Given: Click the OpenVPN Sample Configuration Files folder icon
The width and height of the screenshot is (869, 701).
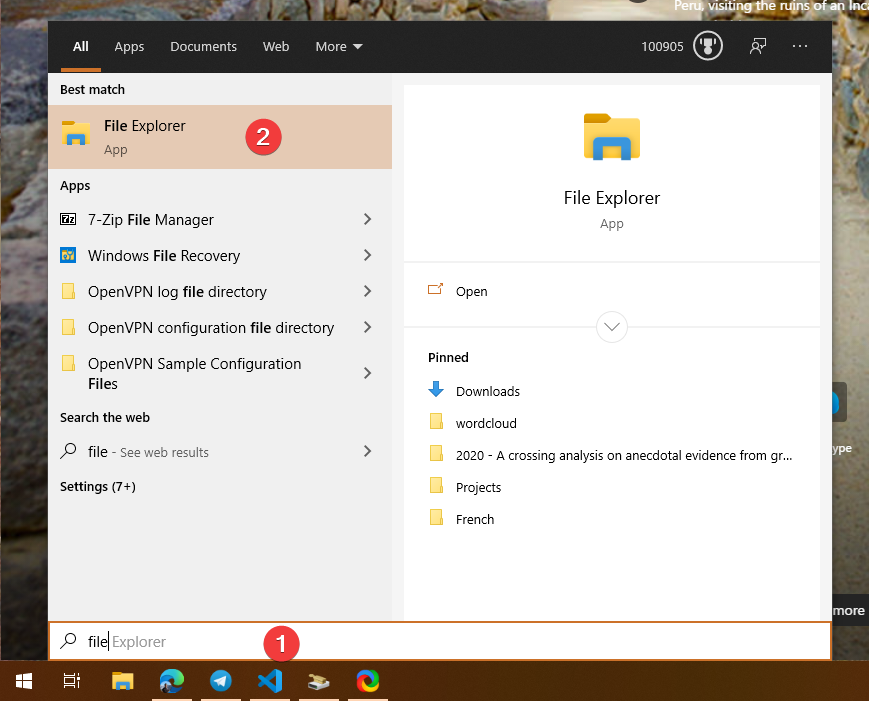Looking at the screenshot, I should [68, 363].
